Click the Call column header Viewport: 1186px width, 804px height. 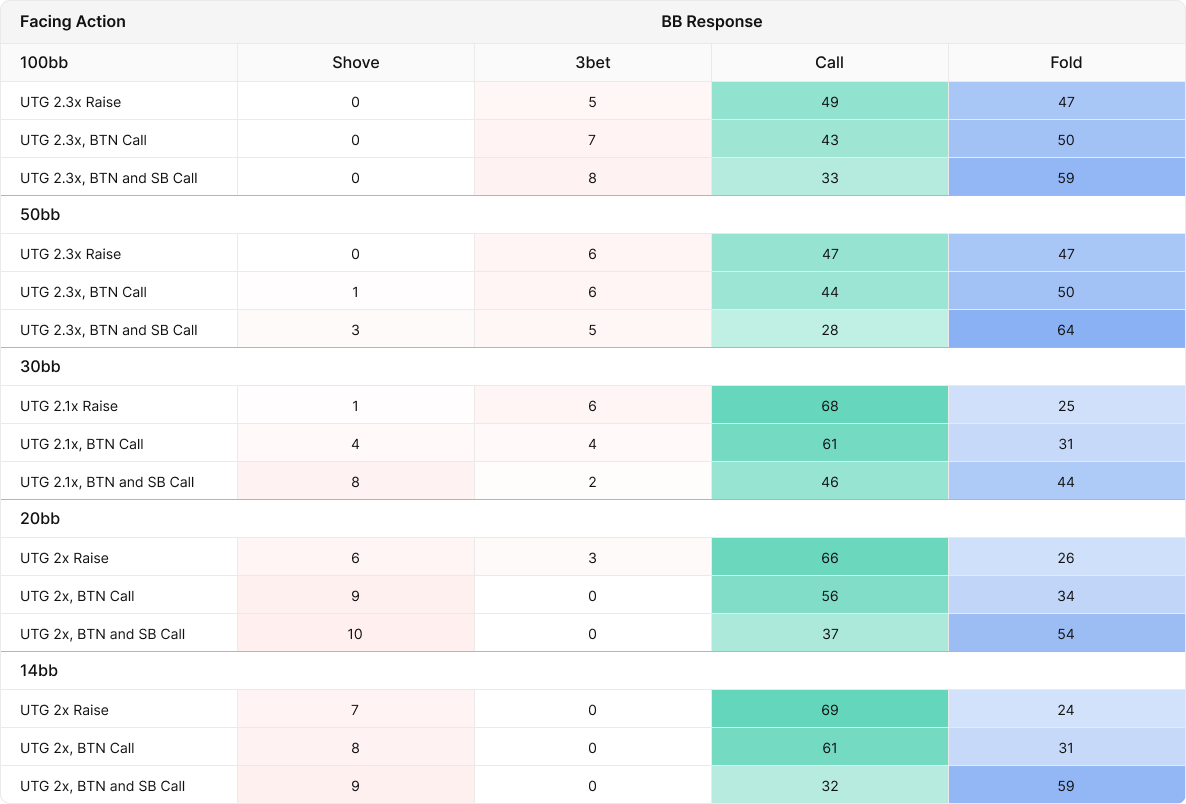click(x=829, y=62)
